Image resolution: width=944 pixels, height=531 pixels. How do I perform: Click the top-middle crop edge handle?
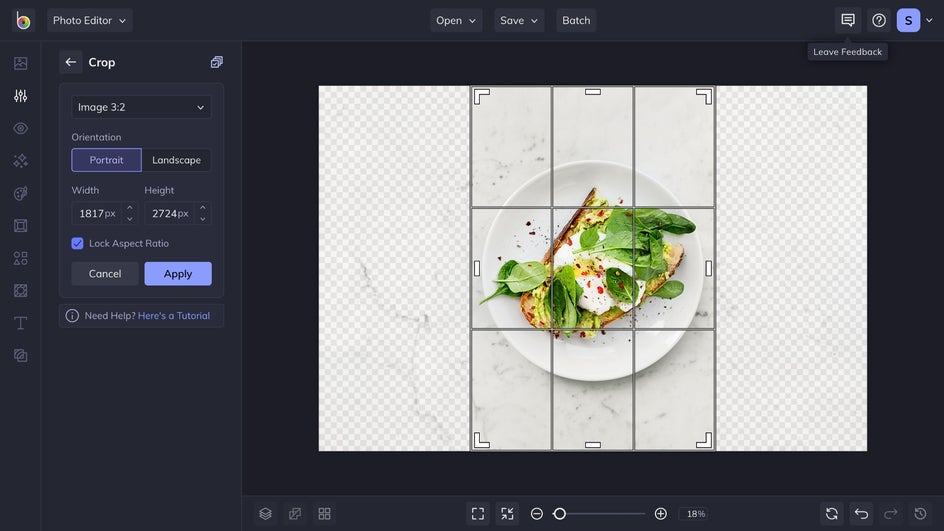click(x=593, y=92)
